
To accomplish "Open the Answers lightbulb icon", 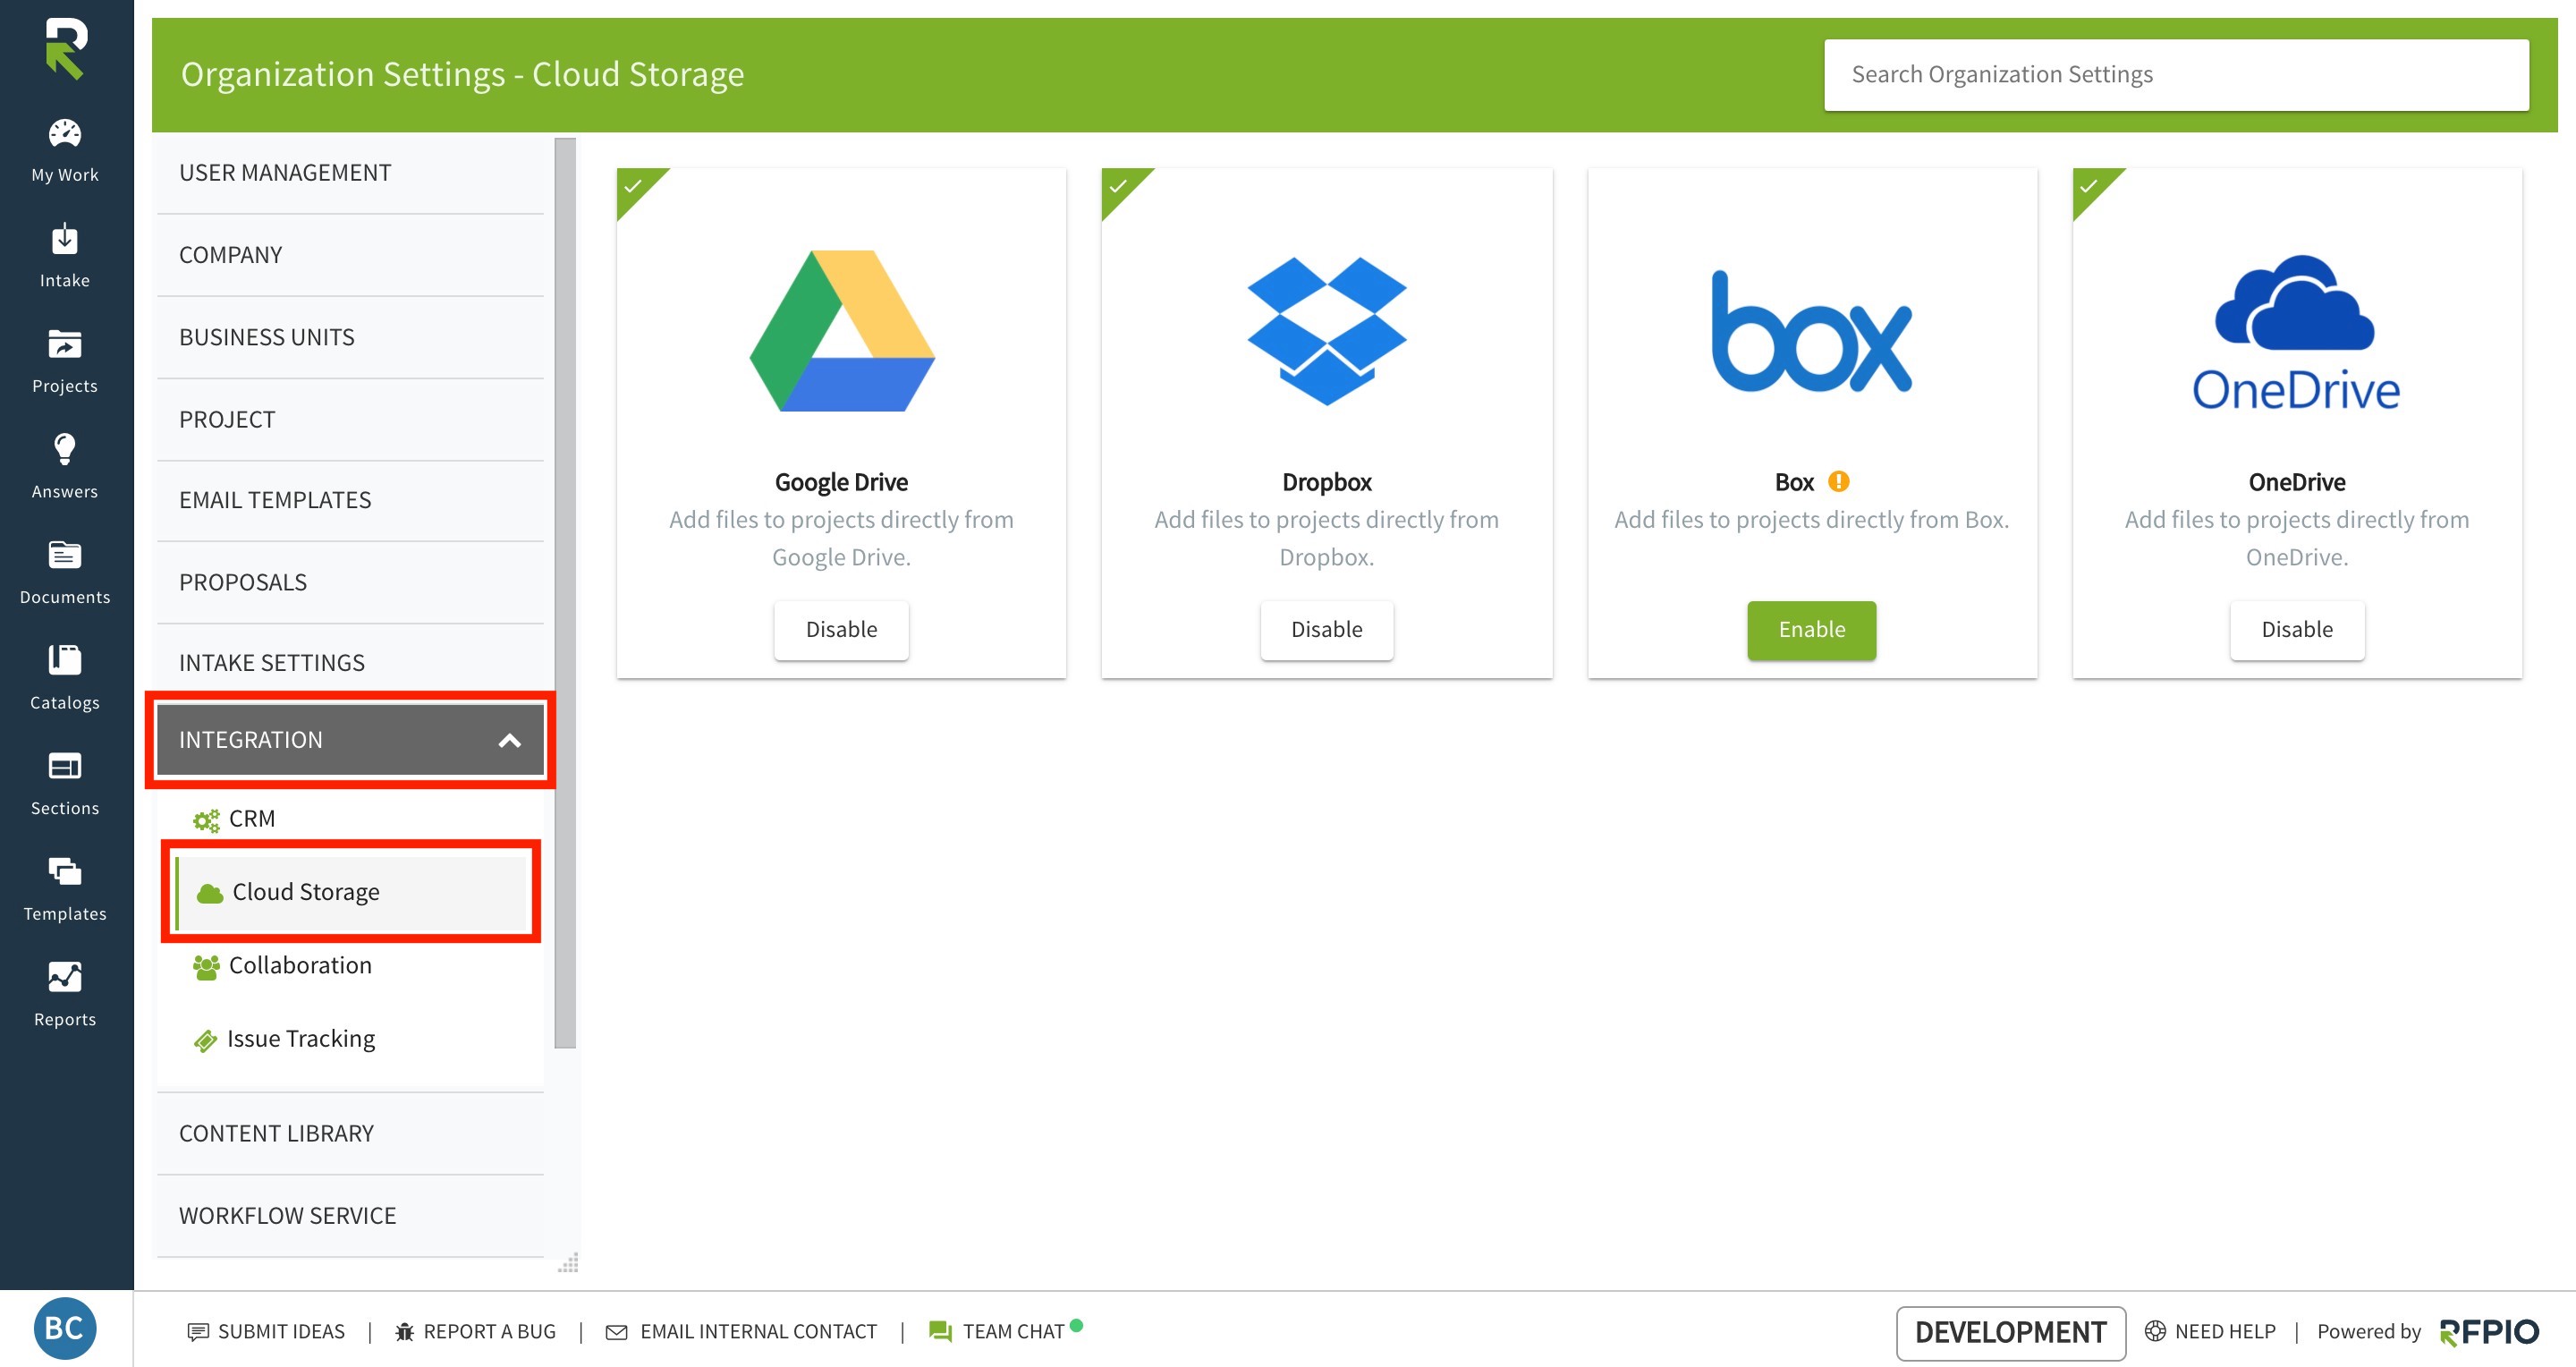I will pos(65,450).
